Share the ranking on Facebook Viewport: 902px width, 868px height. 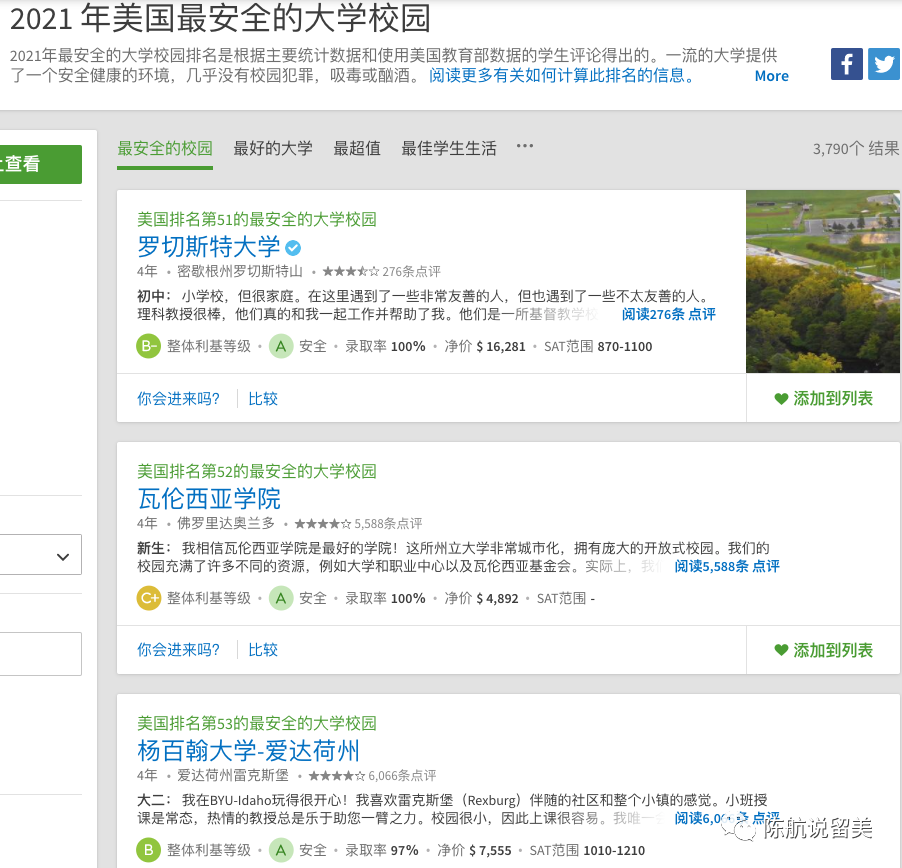tap(846, 64)
